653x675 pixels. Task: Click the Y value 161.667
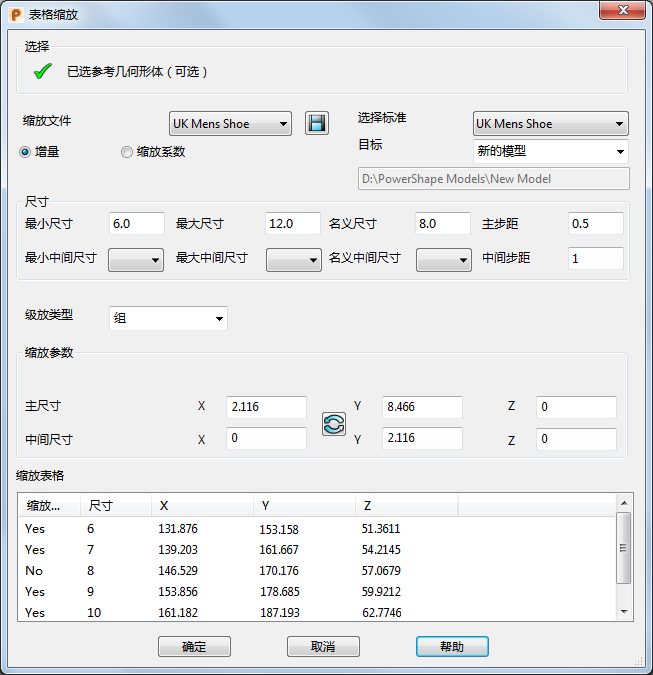(x=279, y=550)
